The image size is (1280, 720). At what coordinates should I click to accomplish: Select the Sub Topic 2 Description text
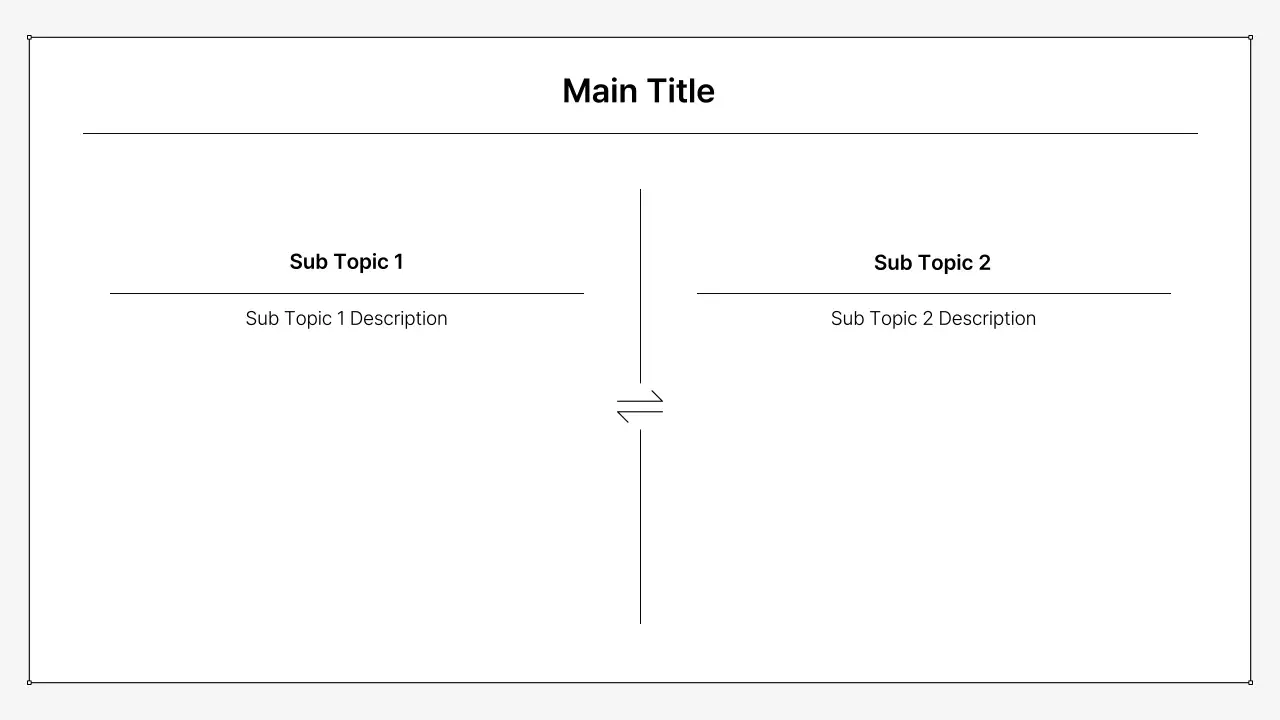pyautogui.click(x=933, y=318)
